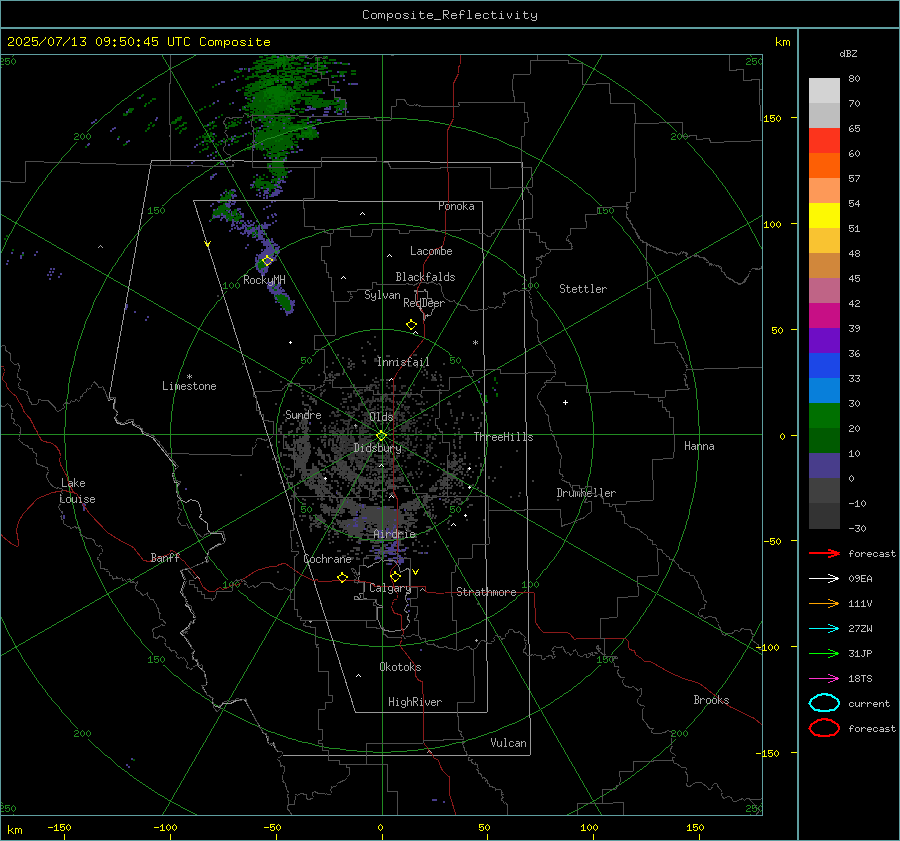Click the Olds label
900x841 pixels.
click(381, 417)
